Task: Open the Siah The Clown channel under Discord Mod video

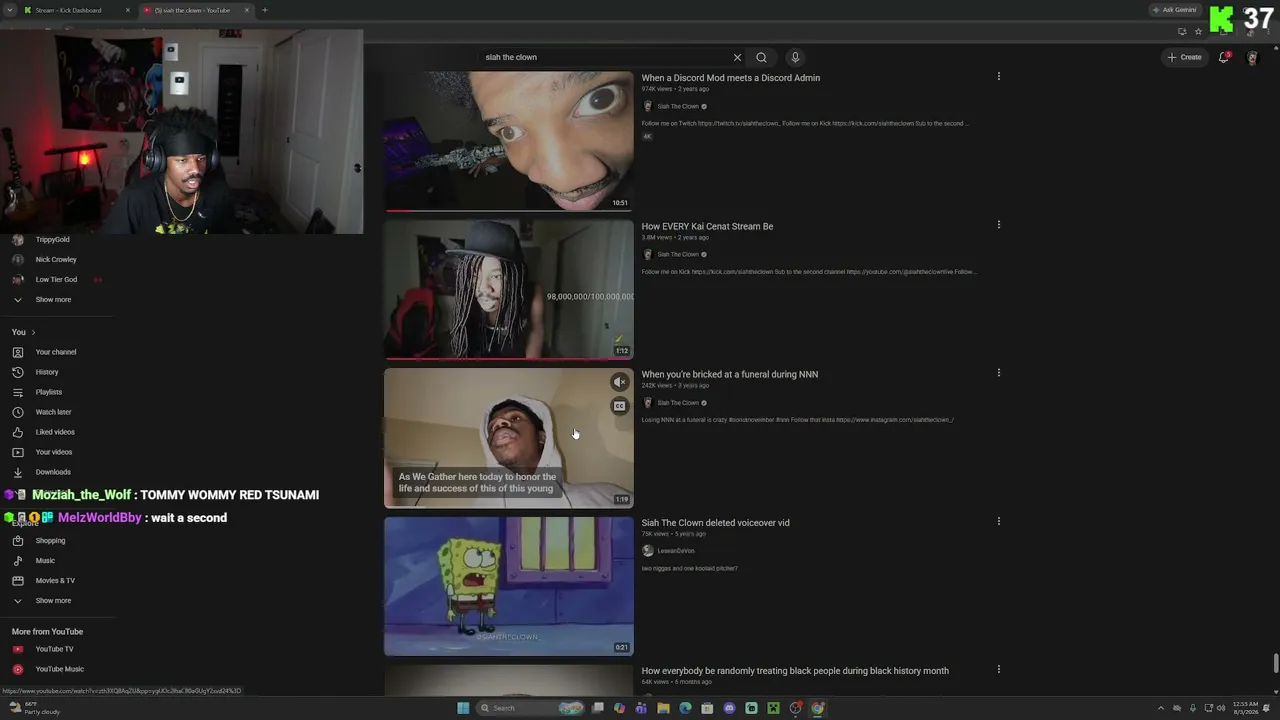Action: (x=678, y=106)
